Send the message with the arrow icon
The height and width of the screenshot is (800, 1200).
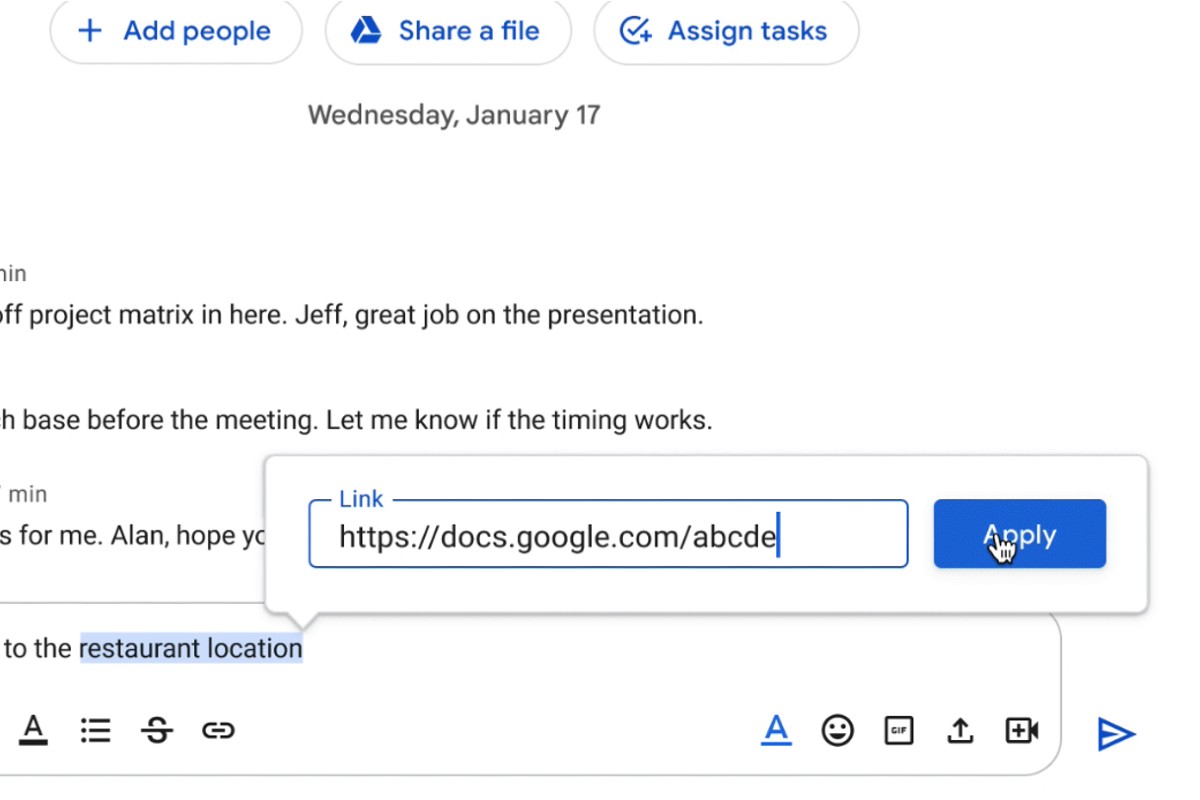[1116, 734]
